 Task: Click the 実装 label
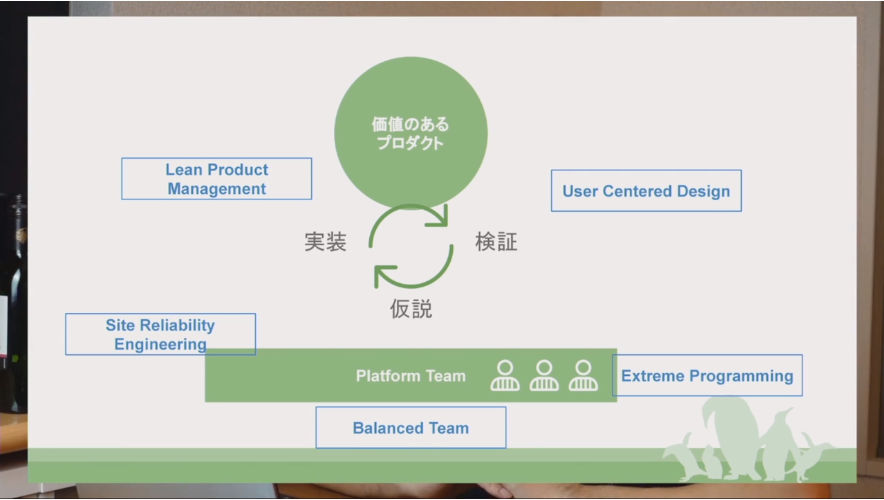325,242
